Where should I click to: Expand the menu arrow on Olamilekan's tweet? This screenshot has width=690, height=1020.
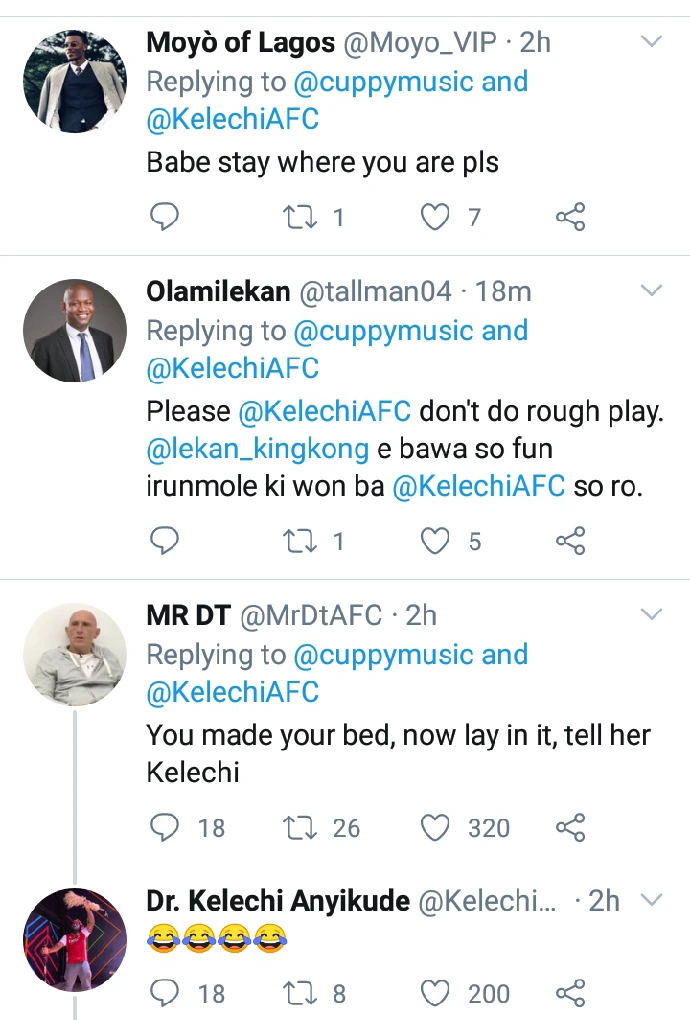[x=651, y=291]
